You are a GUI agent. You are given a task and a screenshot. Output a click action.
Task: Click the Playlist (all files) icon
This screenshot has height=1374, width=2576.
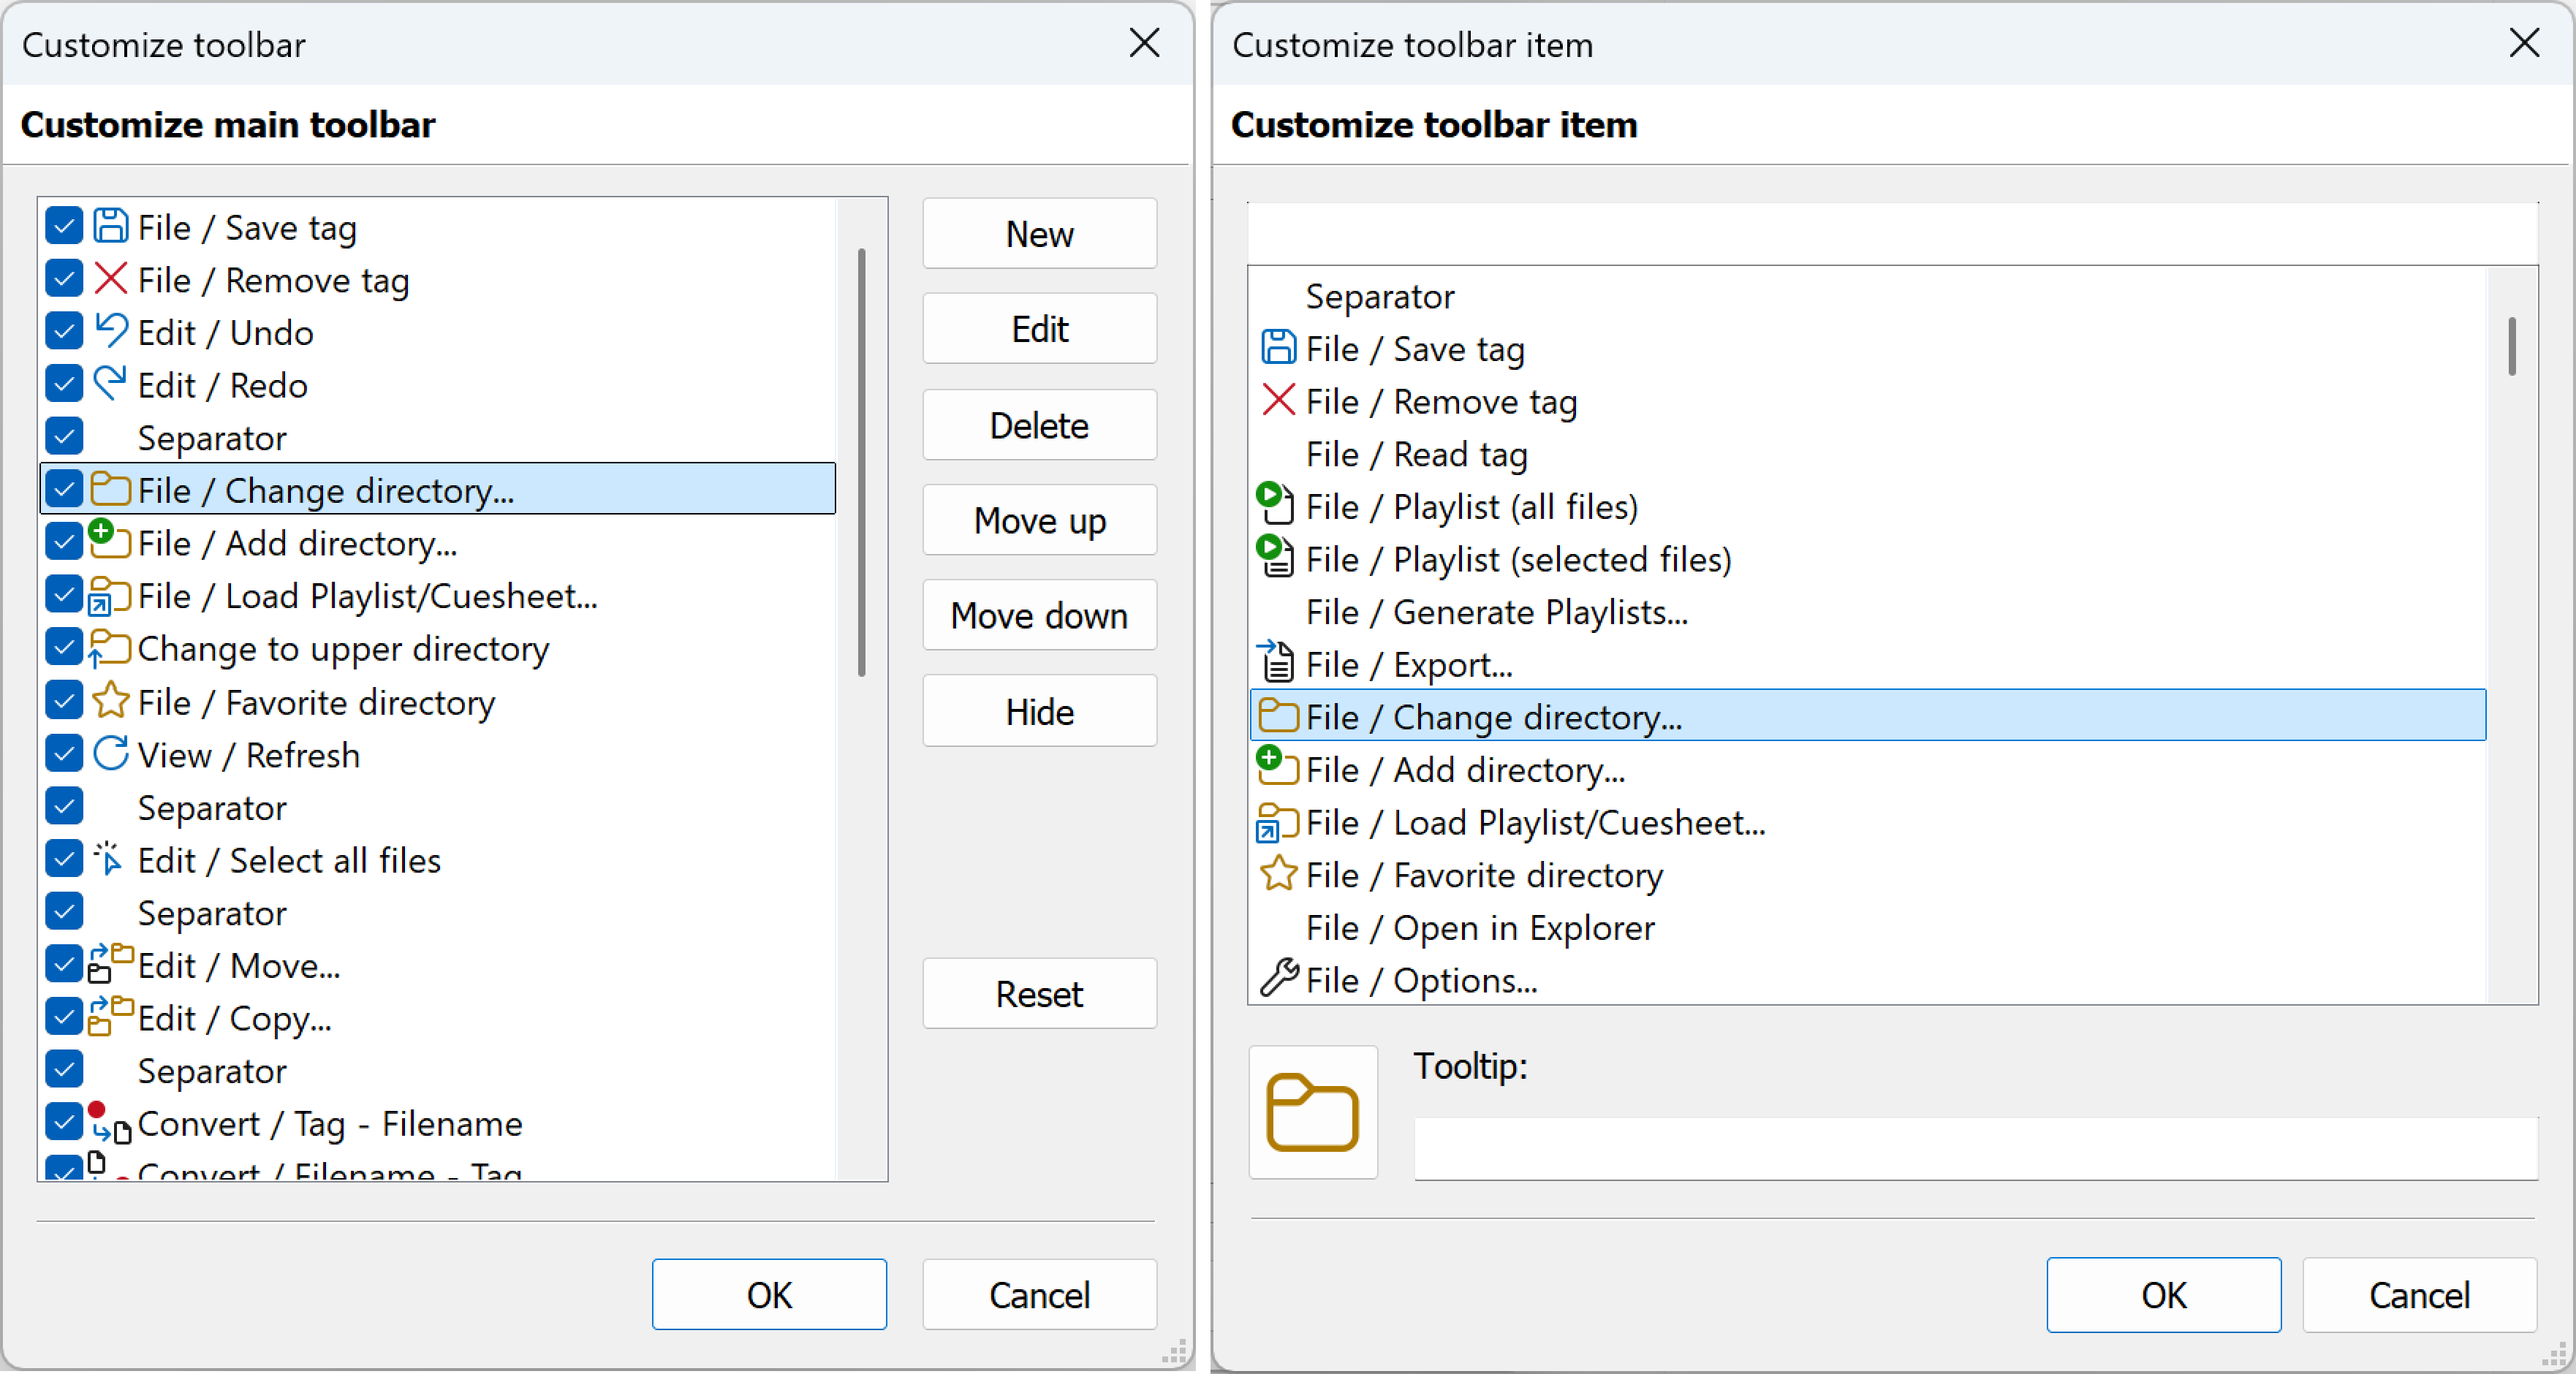coord(1275,504)
